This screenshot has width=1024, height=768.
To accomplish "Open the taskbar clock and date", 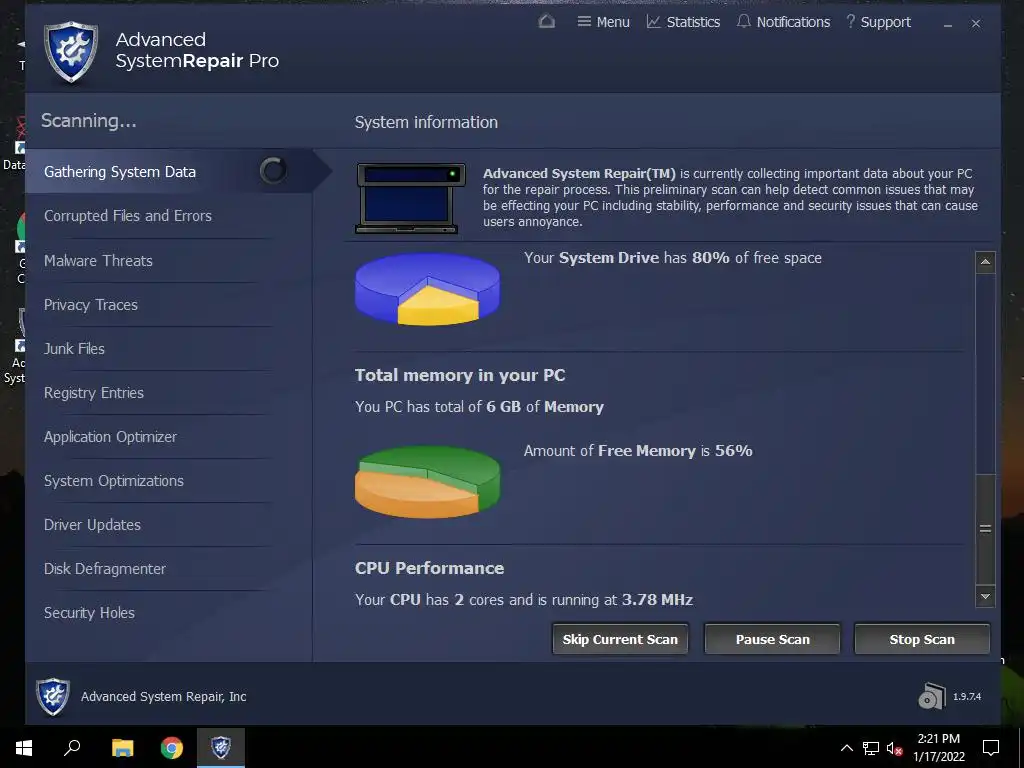I will pyautogui.click(x=938, y=748).
